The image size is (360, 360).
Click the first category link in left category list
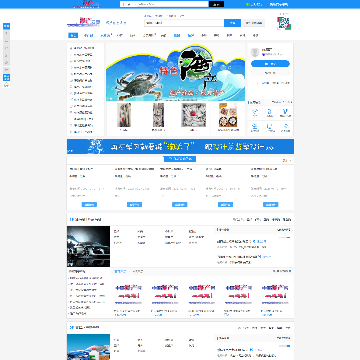82,48
